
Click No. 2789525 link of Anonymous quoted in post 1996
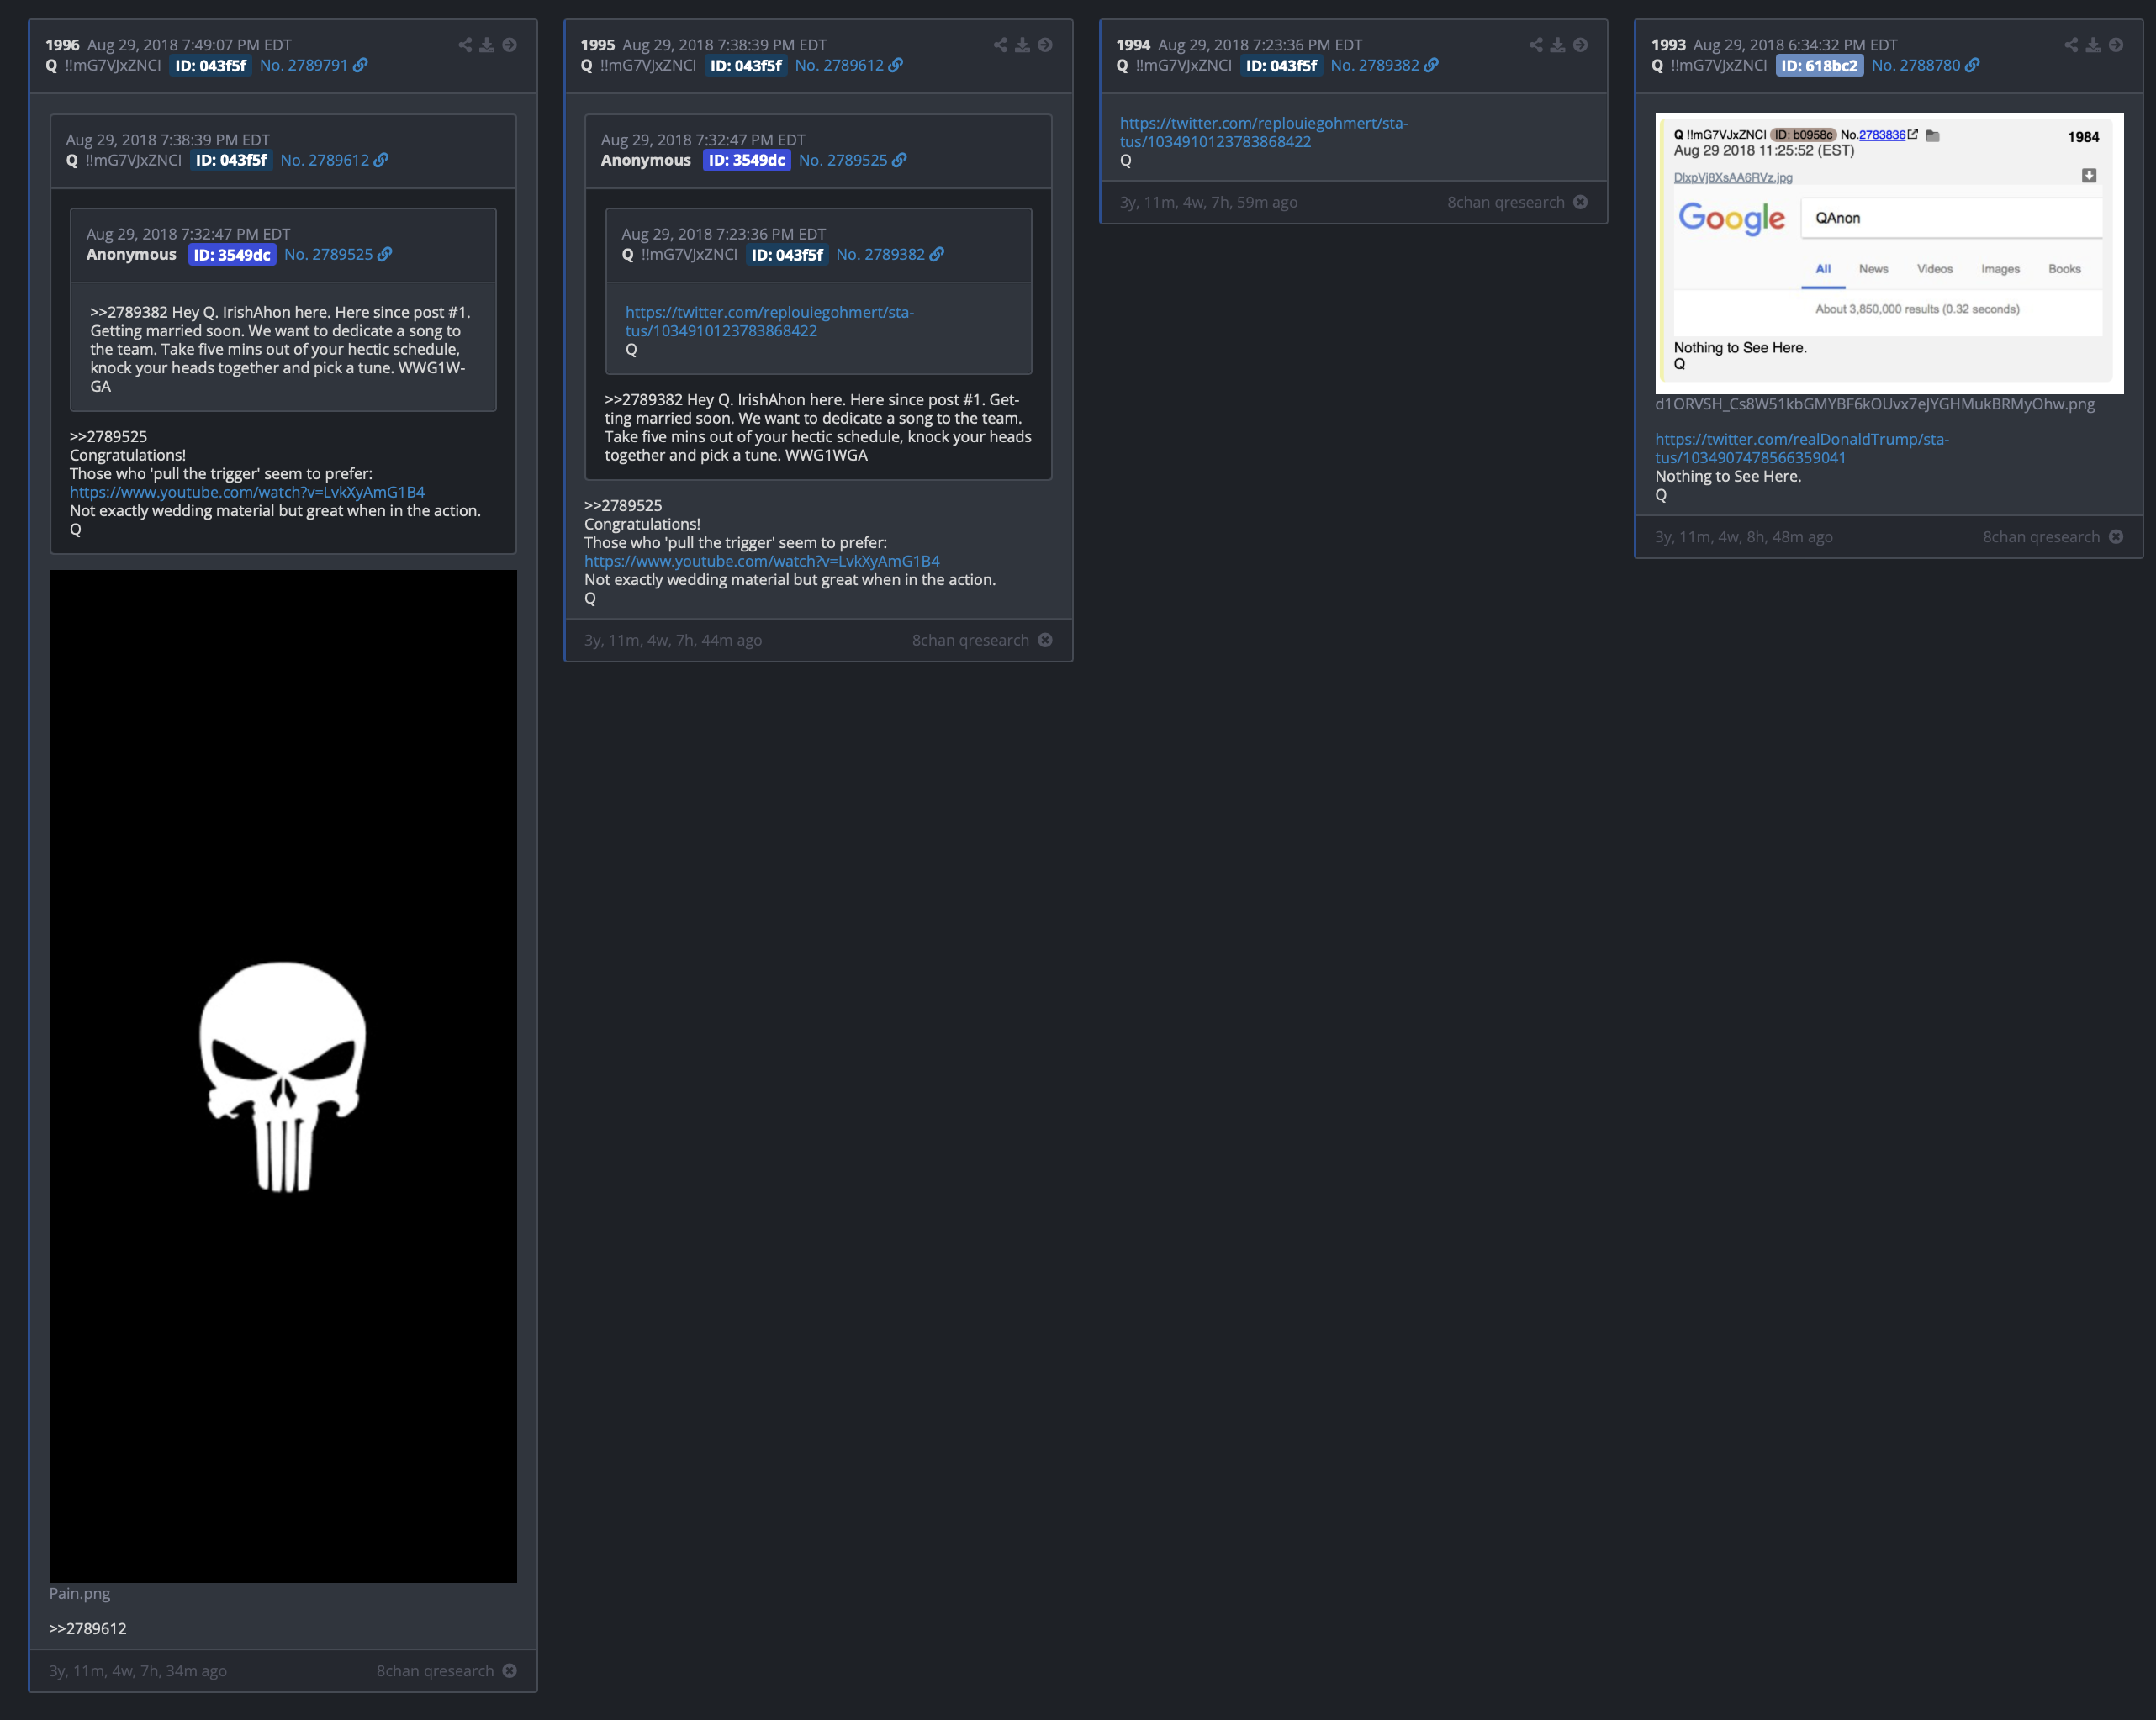pos(328,254)
